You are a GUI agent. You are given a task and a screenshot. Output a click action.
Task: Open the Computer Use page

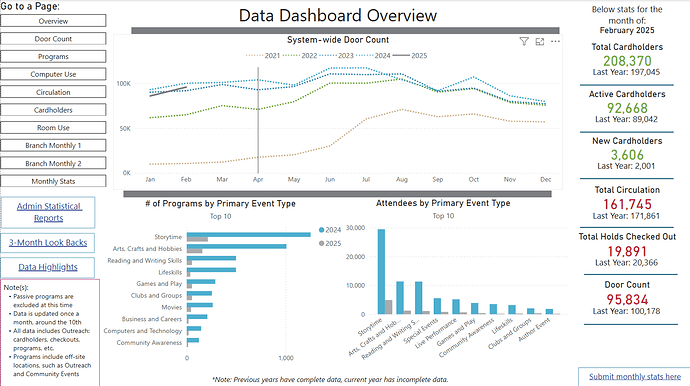point(53,74)
